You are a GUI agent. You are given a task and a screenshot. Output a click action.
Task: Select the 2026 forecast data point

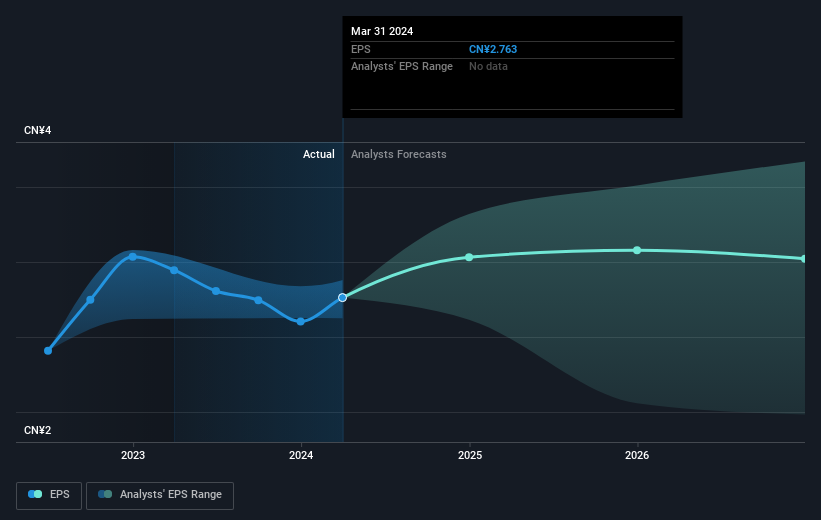pos(637,250)
